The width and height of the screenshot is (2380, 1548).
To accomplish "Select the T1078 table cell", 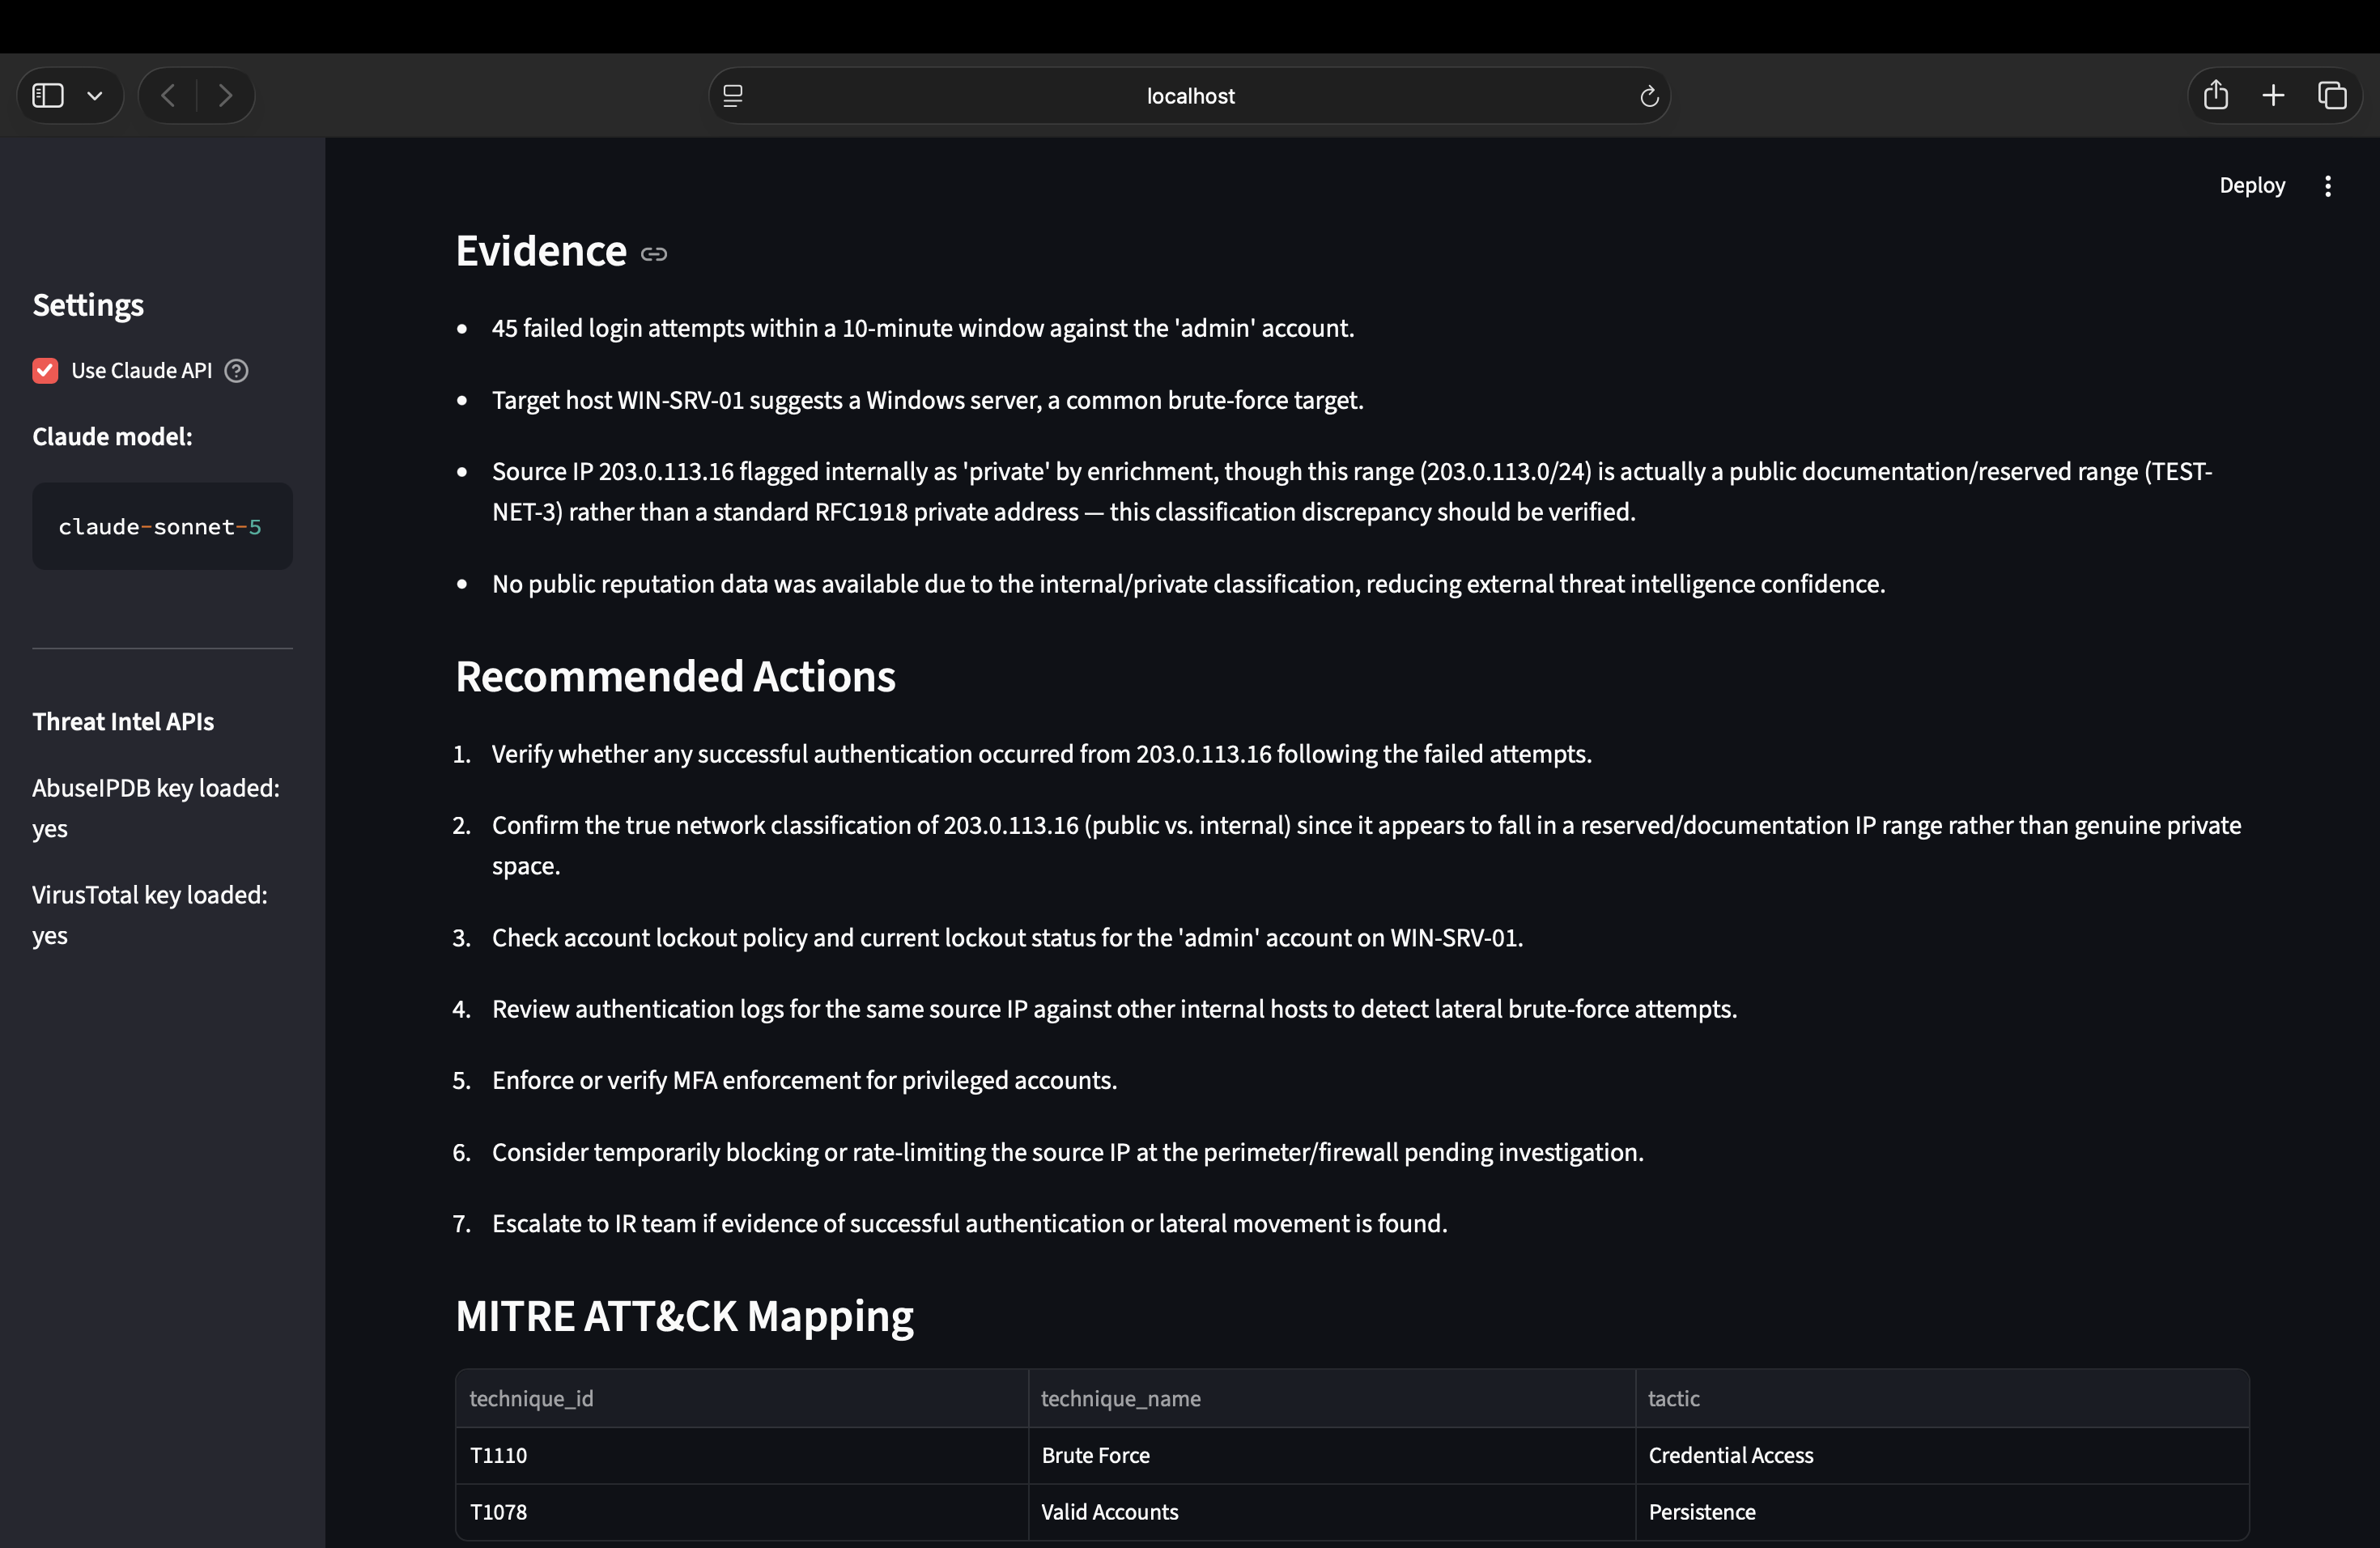I will click(742, 1512).
